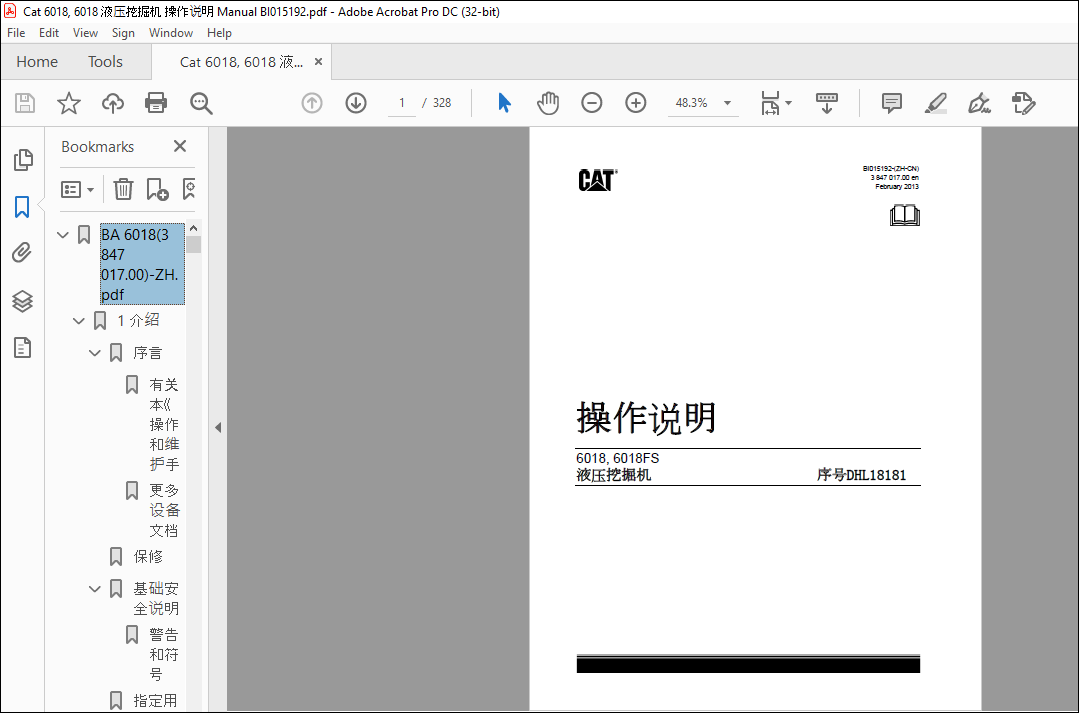Open the document content panel icon
Viewport: 1079px width, 713px height.
tap(22, 348)
